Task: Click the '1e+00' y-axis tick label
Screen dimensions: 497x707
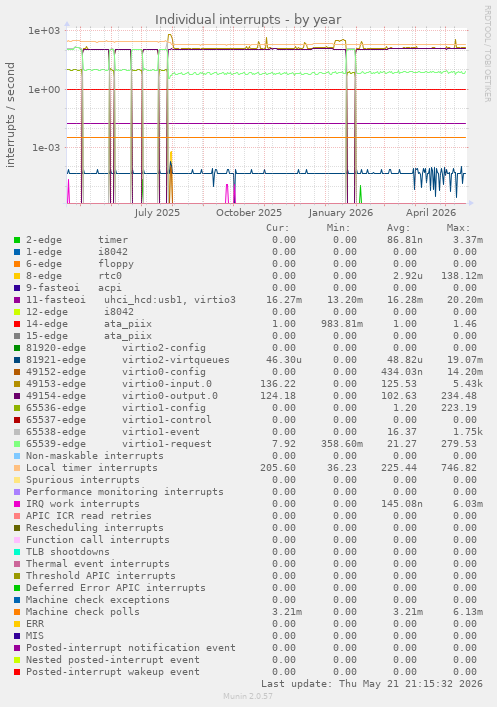Action: [x=44, y=89]
